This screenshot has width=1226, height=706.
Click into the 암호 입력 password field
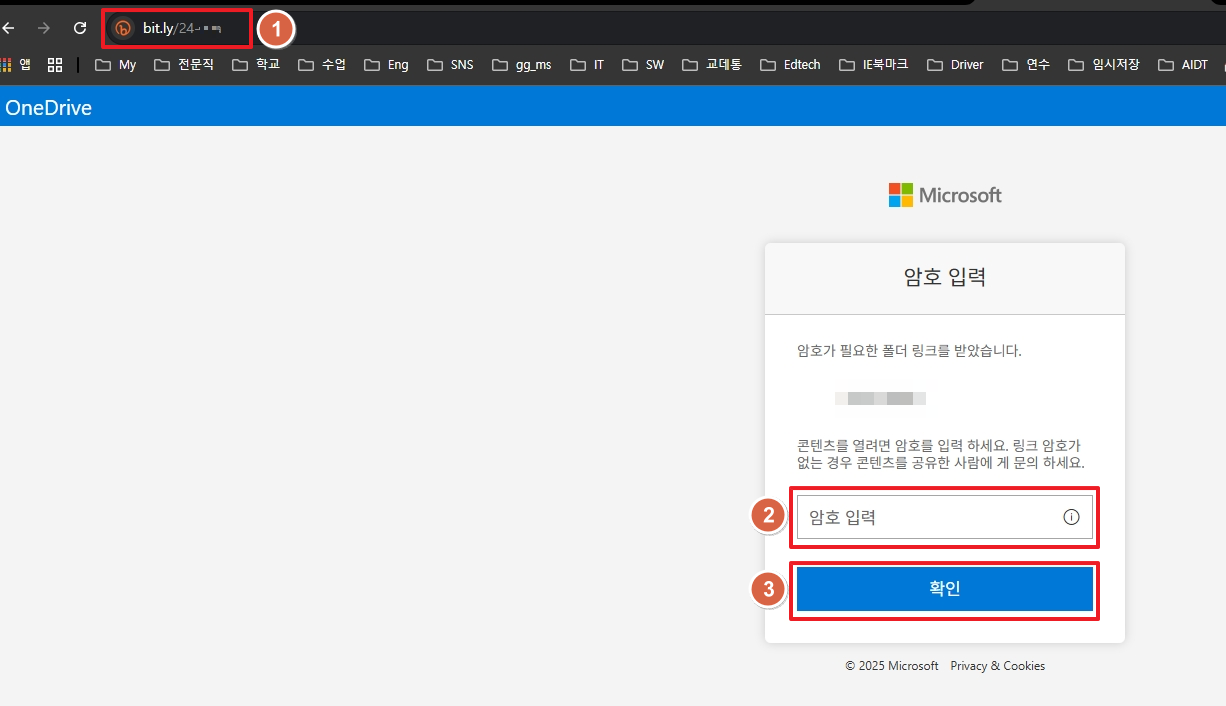[945, 517]
